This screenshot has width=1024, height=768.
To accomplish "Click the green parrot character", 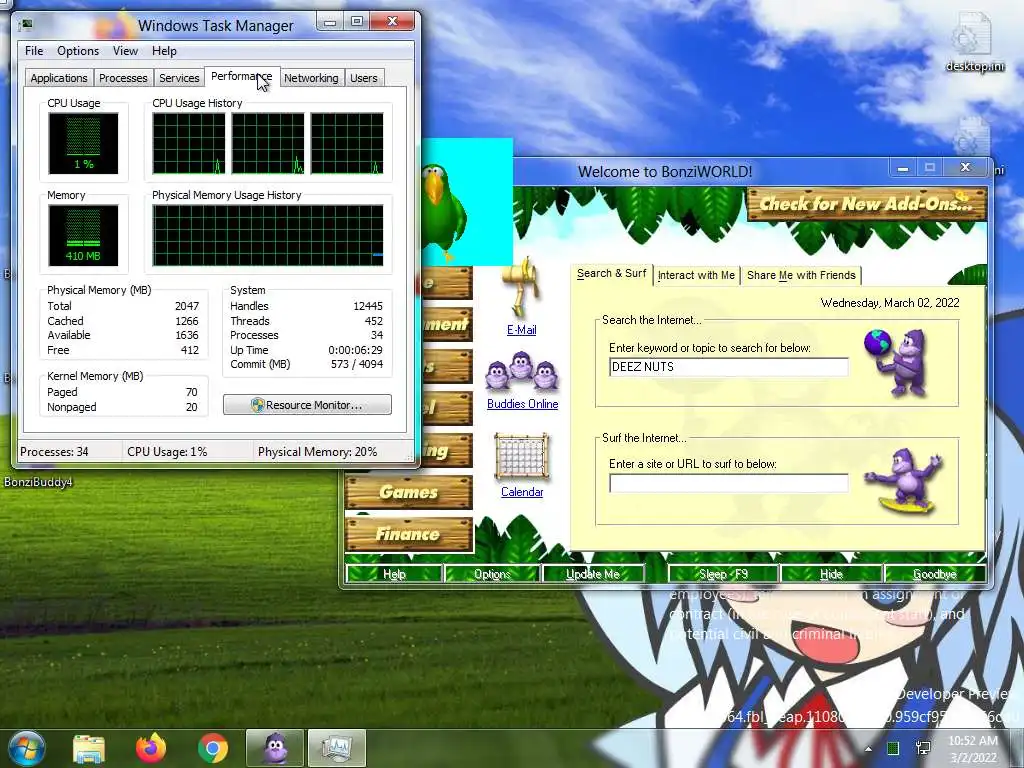I will (x=444, y=210).
